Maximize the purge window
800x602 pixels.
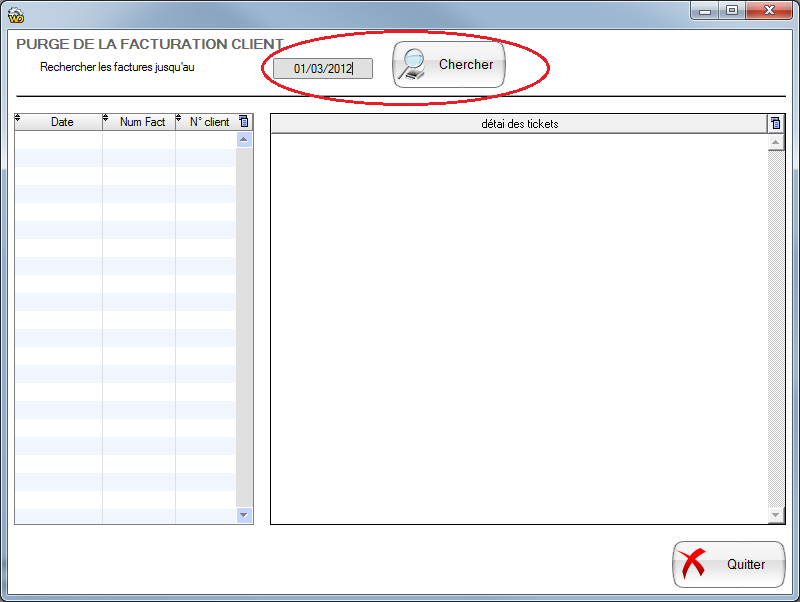pyautogui.click(x=732, y=10)
